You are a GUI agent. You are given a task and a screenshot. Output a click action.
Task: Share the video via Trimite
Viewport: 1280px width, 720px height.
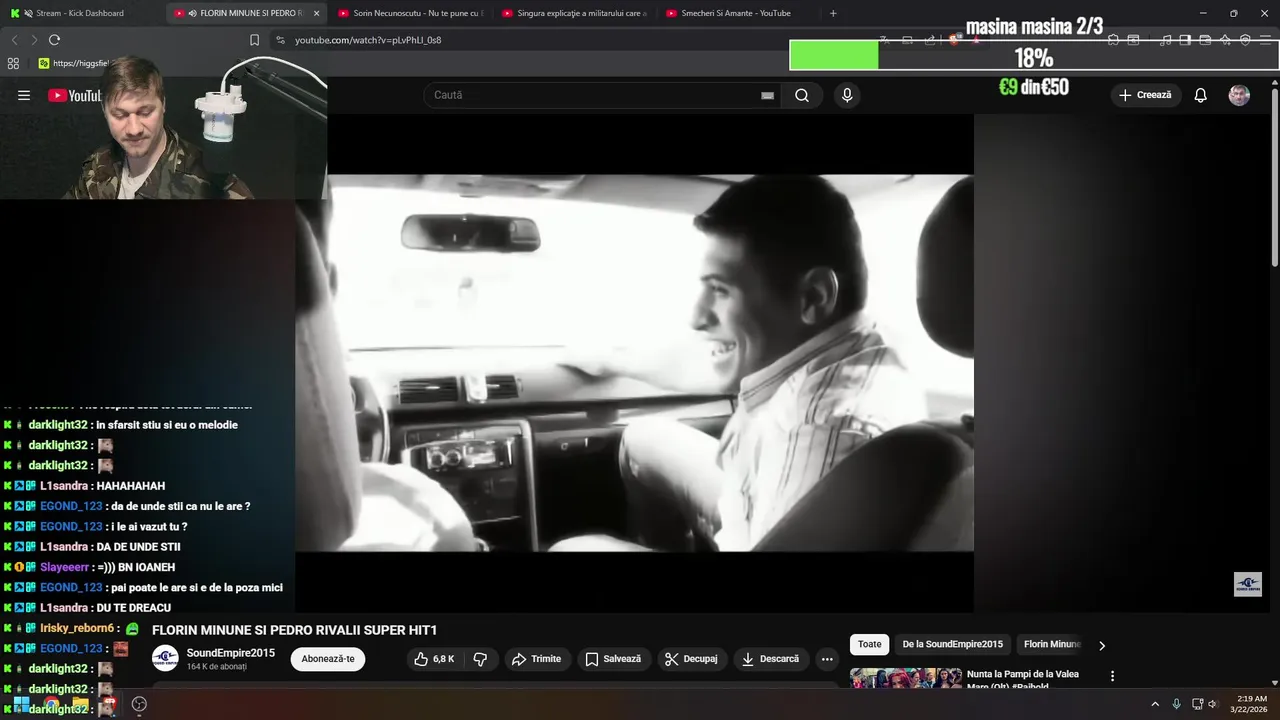click(x=536, y=659)
